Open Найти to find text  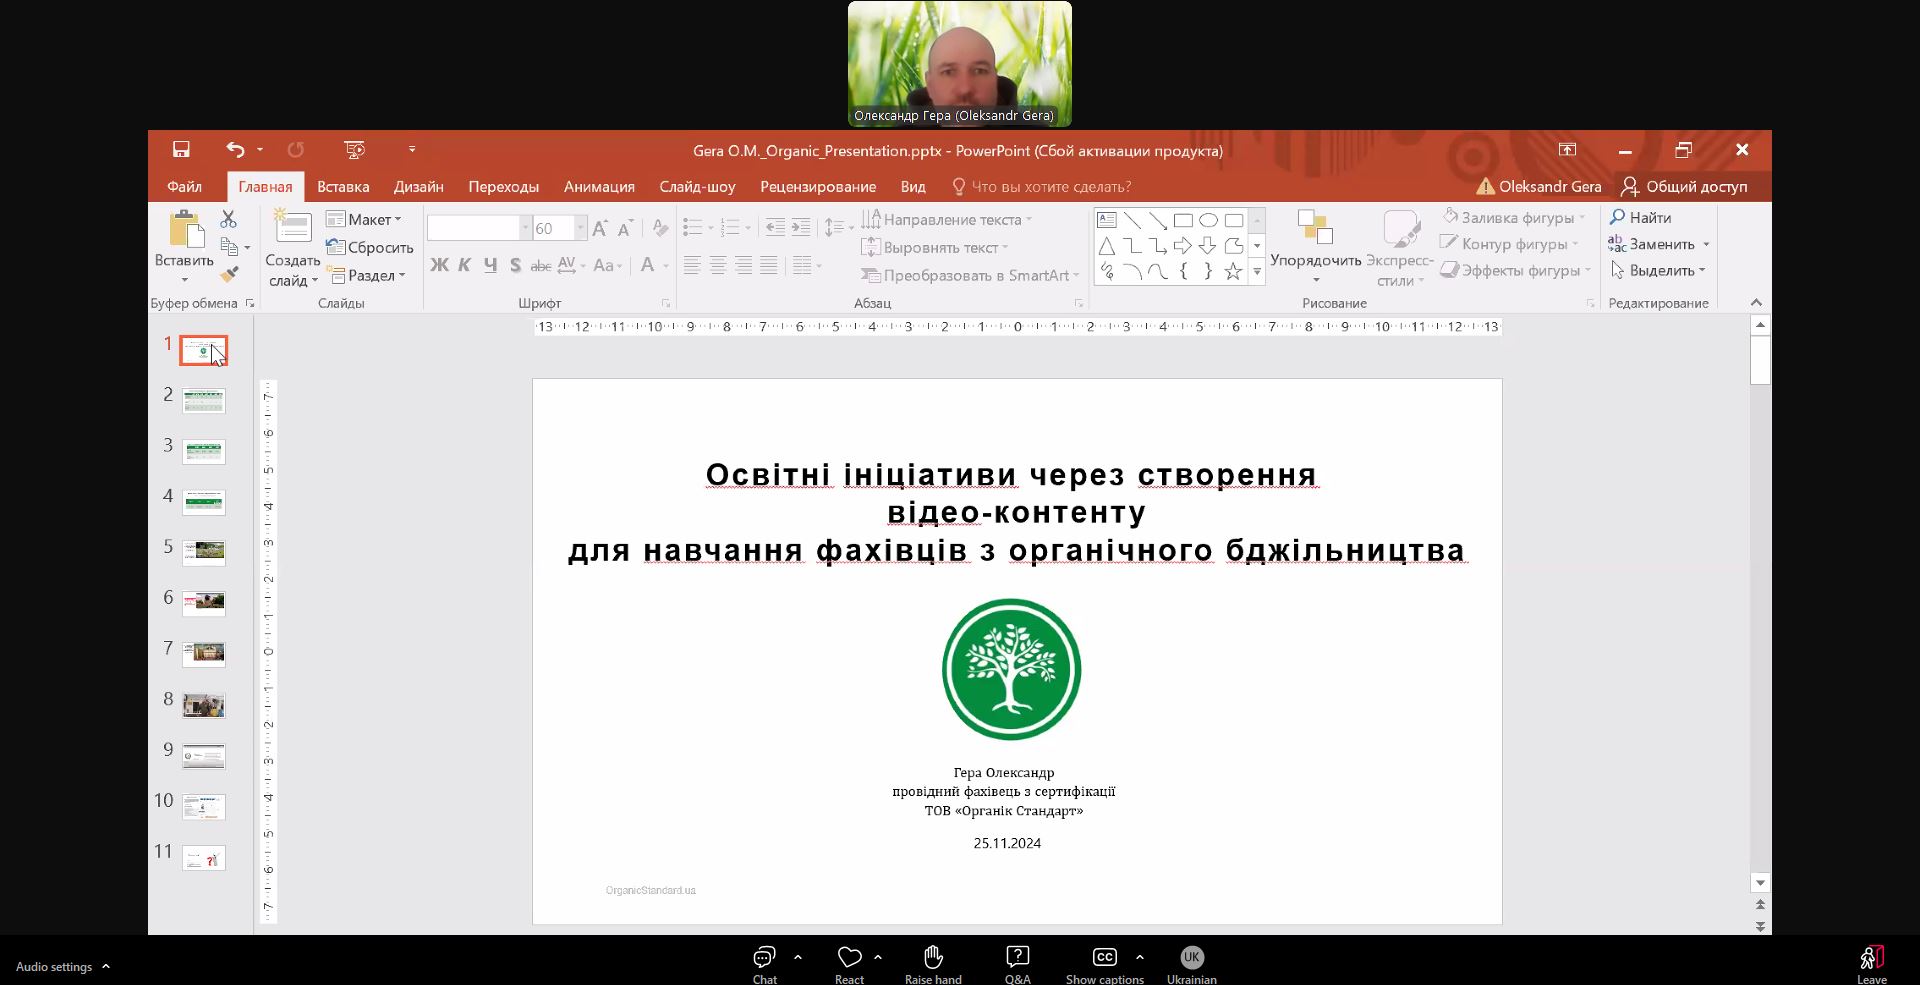pos(1640,217)
